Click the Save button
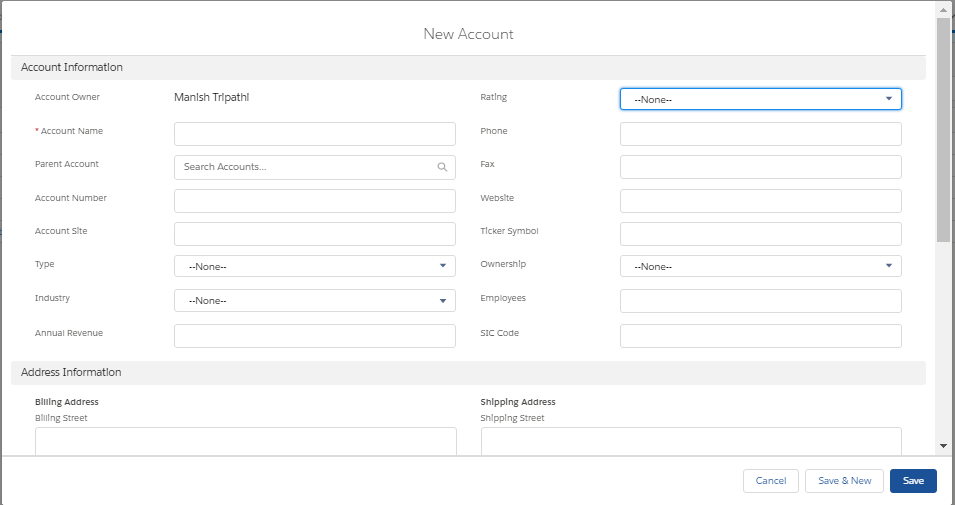The width and height of the screenshot is (955, 505). pos(912,481)
